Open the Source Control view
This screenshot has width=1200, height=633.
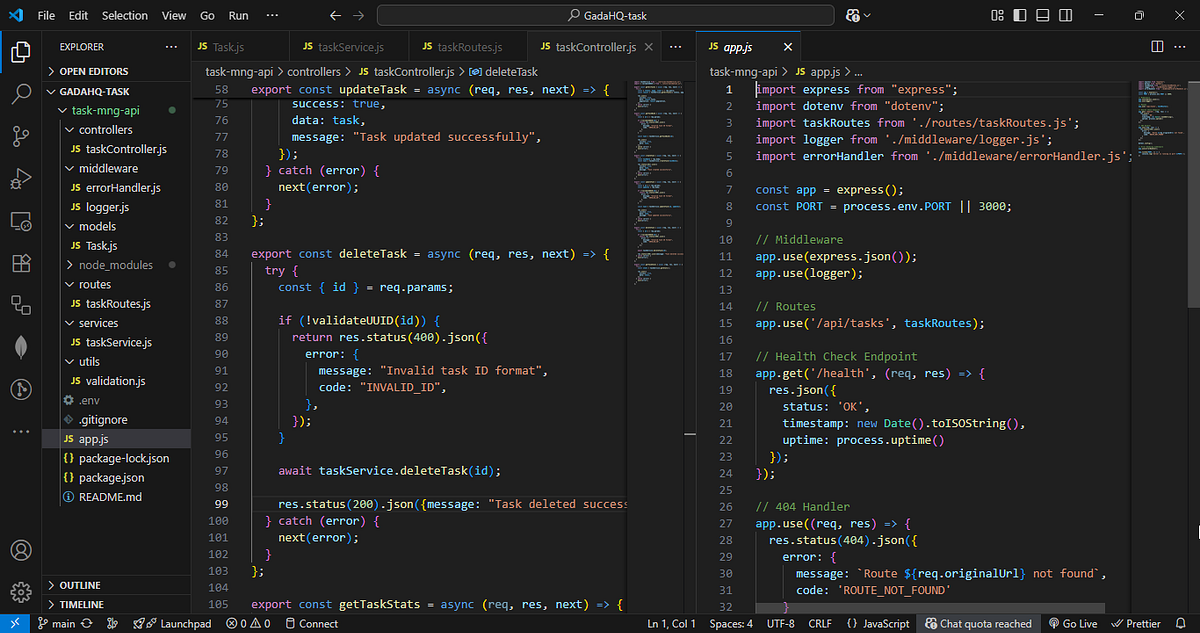[21, 137]
